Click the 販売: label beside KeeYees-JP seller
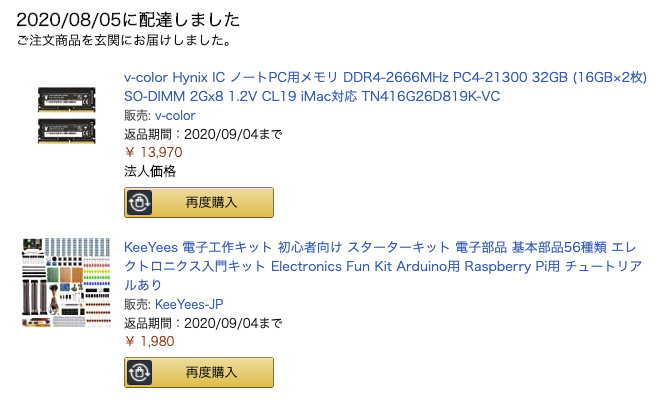 137,304
